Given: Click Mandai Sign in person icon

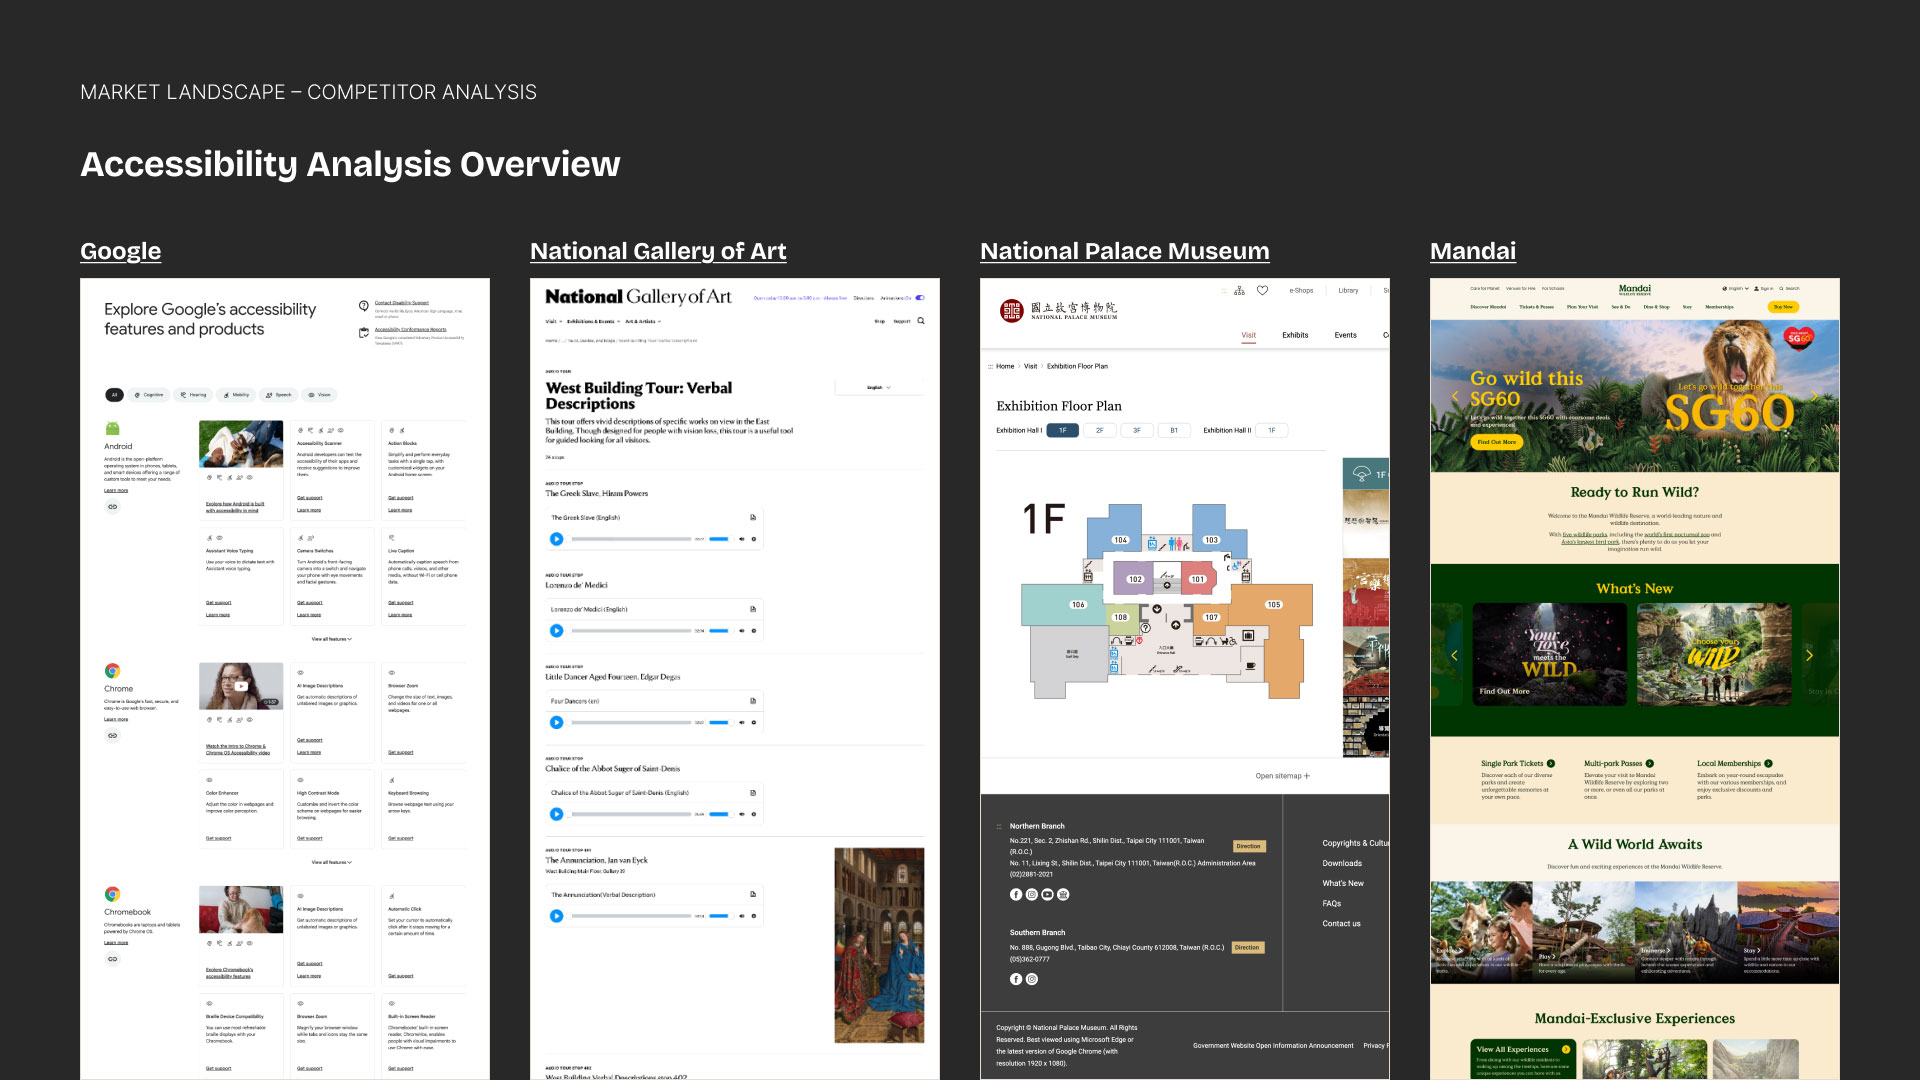Looking at the screenshot, I should (1756, 288).
